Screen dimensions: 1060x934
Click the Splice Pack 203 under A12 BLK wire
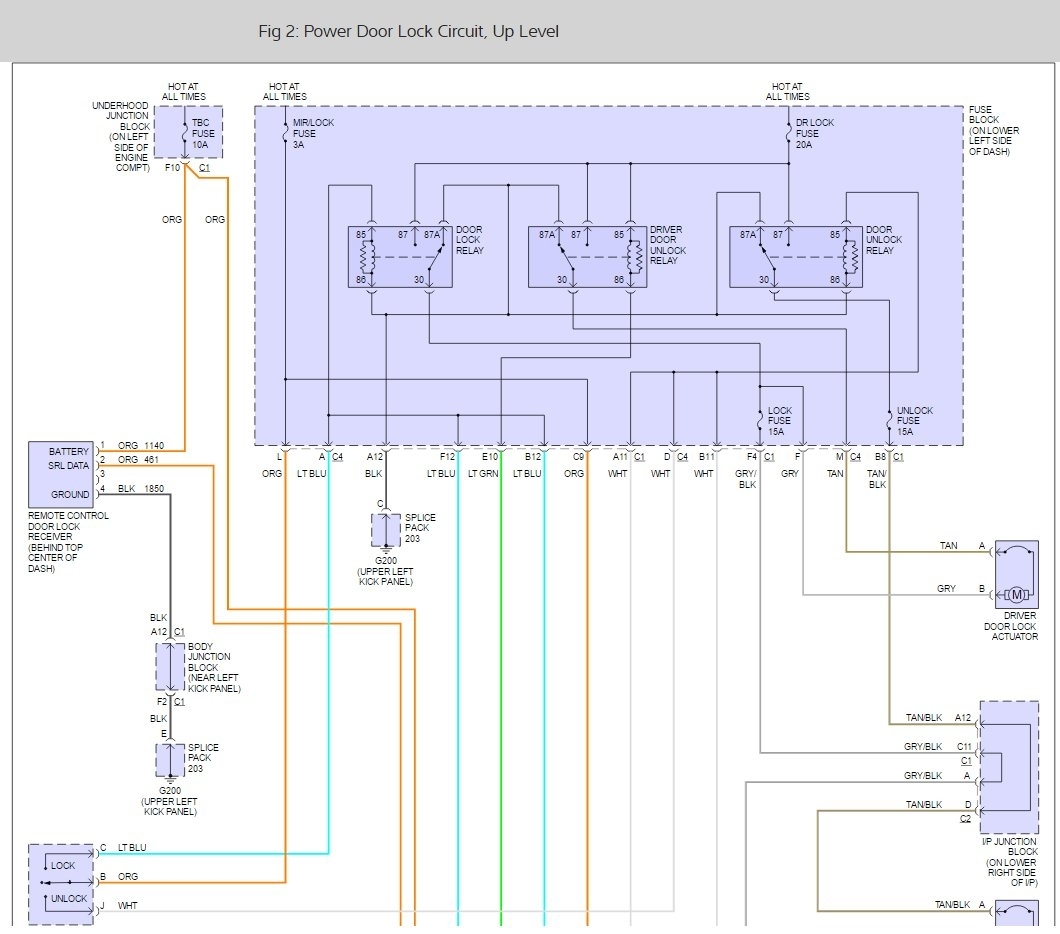[386, 531]
